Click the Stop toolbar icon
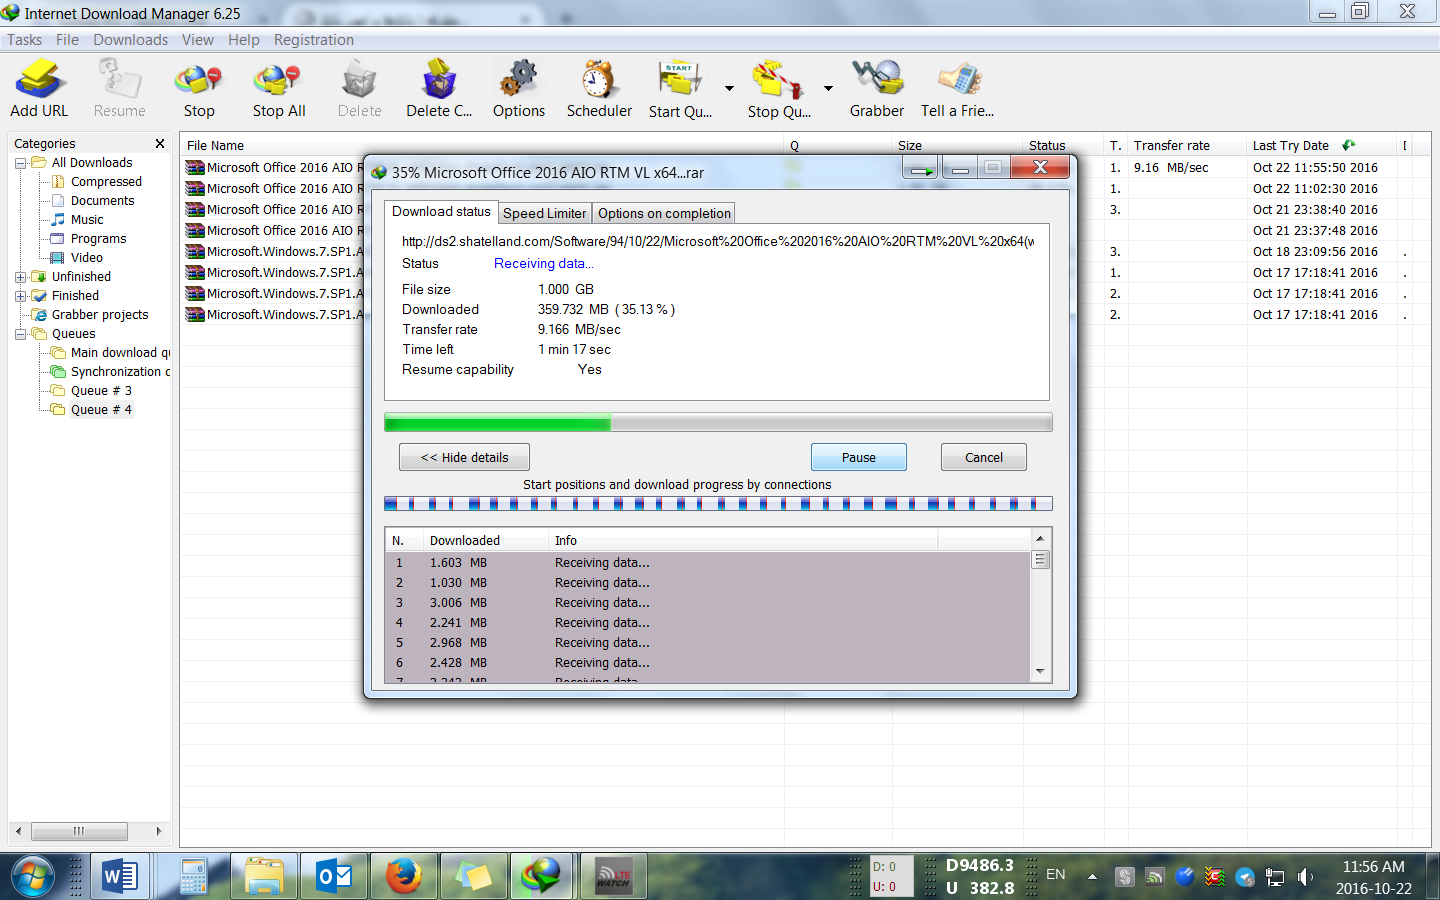This screenshot has height=900, width=1440. click(x=199, y=88)
